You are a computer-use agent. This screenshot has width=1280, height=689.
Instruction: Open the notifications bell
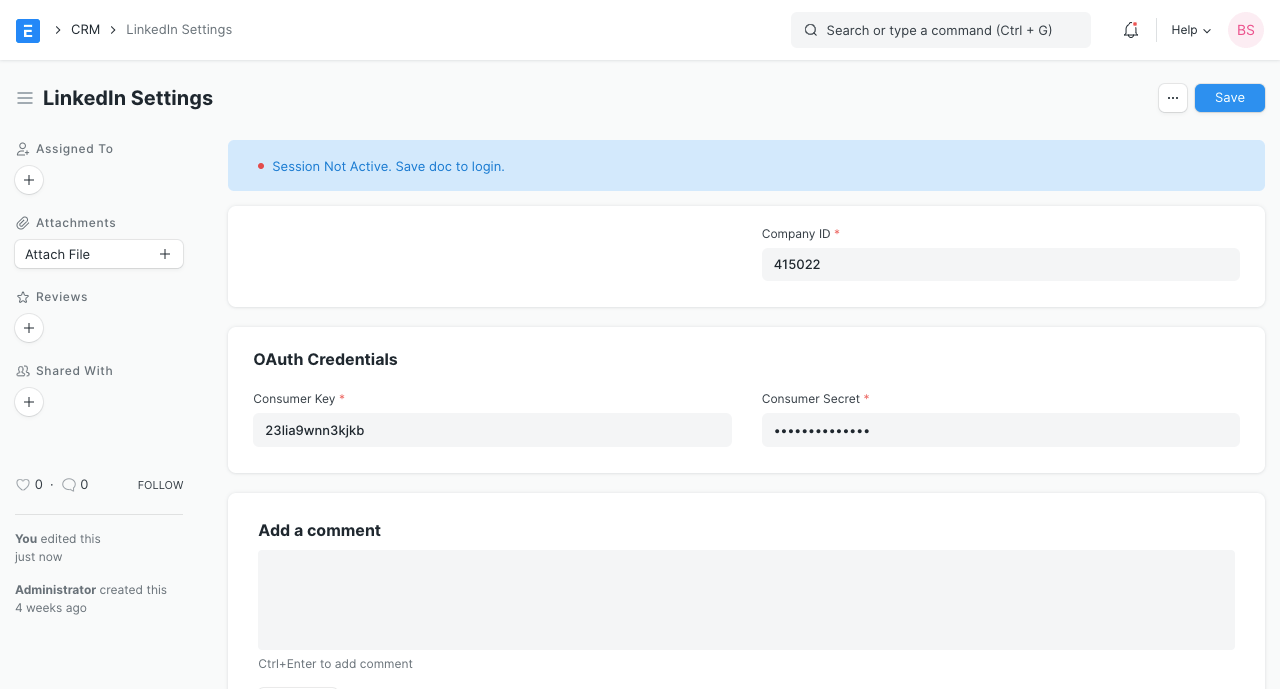(1131, 30)
